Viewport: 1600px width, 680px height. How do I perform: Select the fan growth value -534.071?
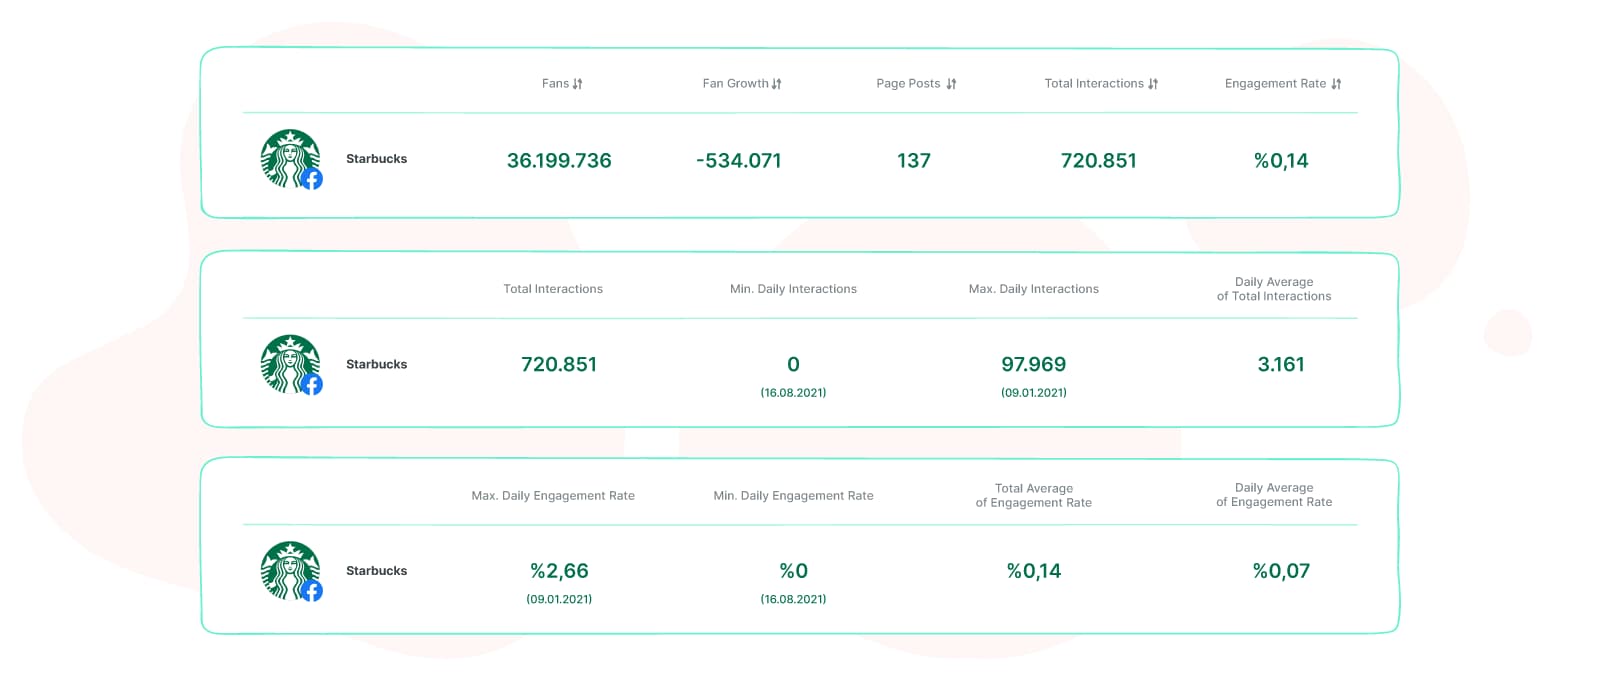tap(739, 160)
